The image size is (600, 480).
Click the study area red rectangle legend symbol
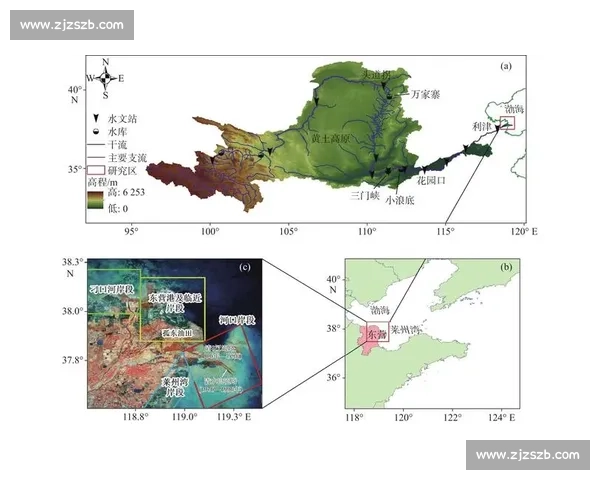(x=94, y=169)
